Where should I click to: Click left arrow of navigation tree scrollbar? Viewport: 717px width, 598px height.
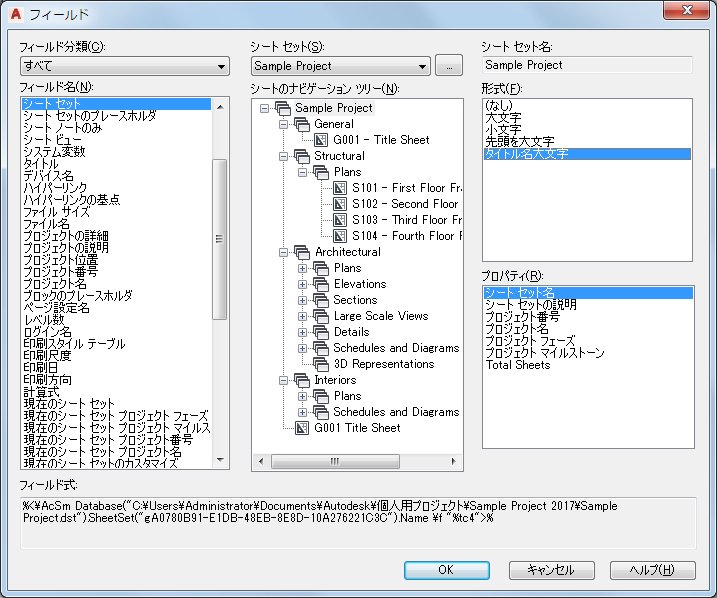point(261,461)
